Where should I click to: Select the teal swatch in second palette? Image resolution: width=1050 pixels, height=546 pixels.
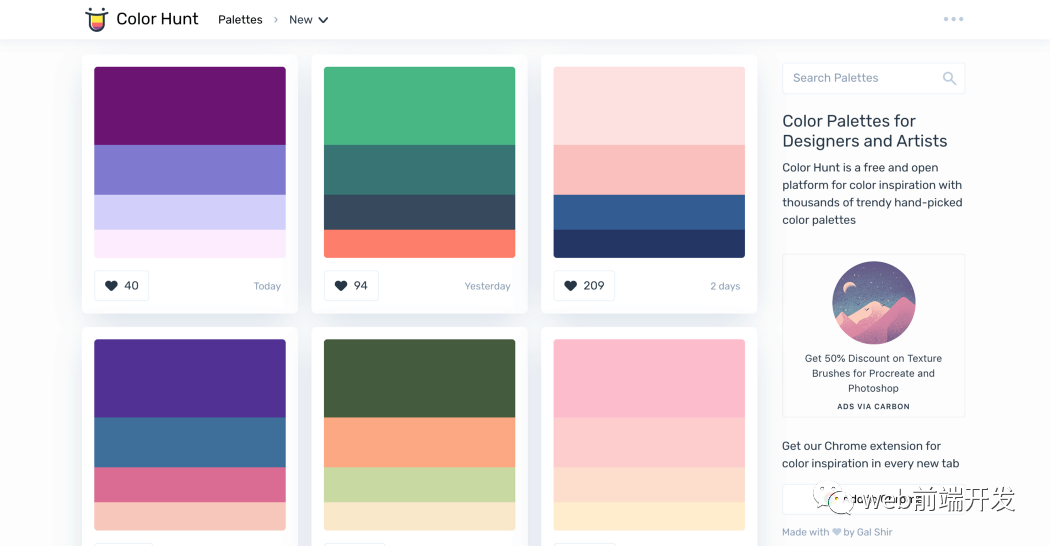click(419, 170)
